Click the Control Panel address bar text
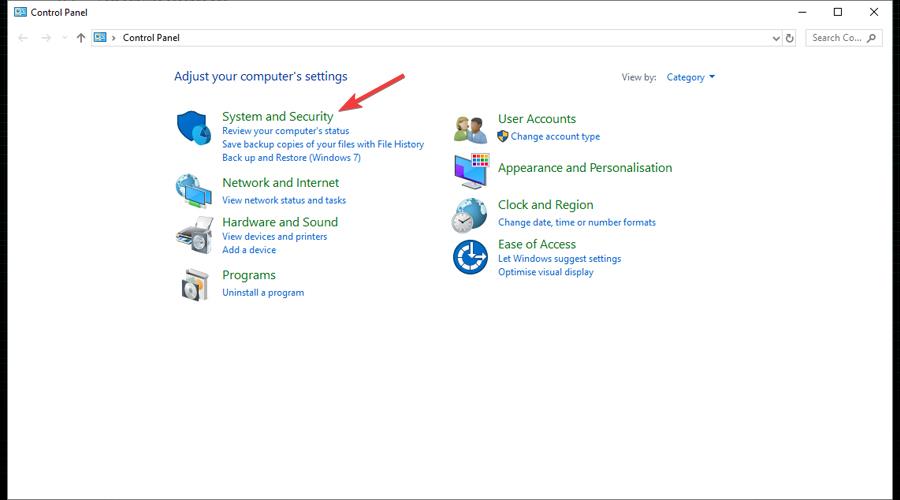The image size is (900, 500). click(151, 38)
